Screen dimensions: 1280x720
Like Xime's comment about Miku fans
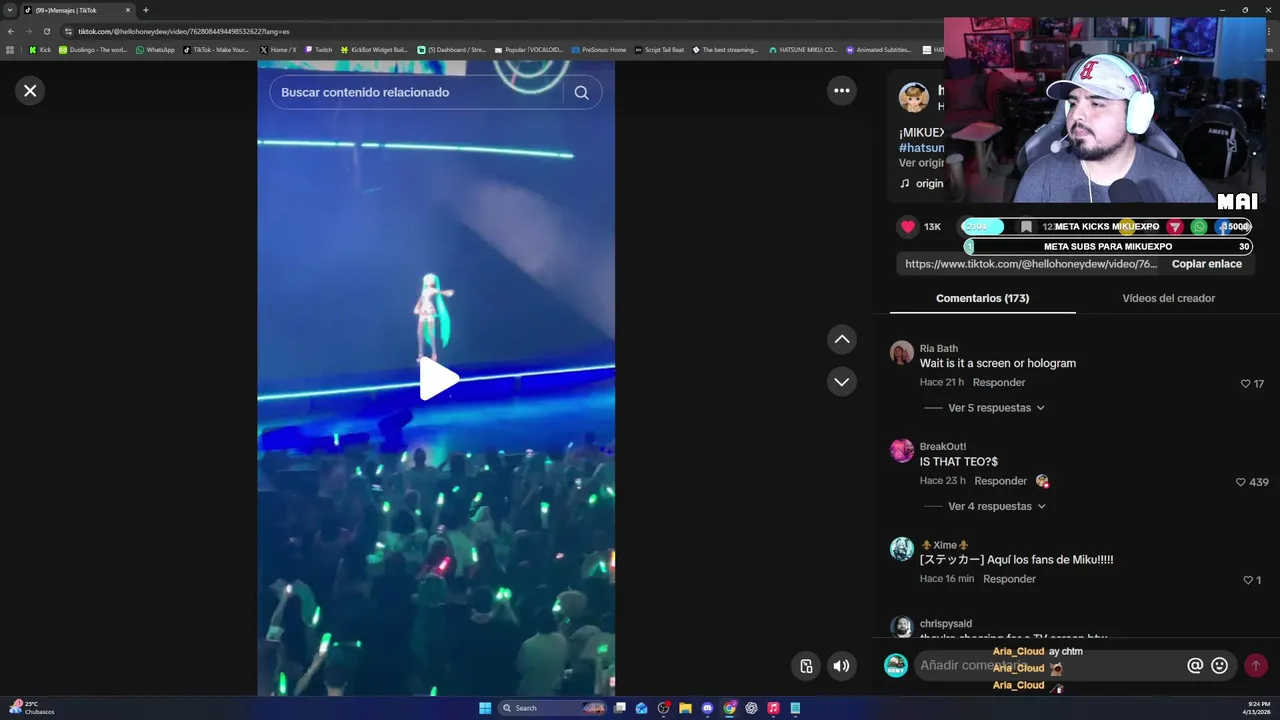coord(1248,580)
